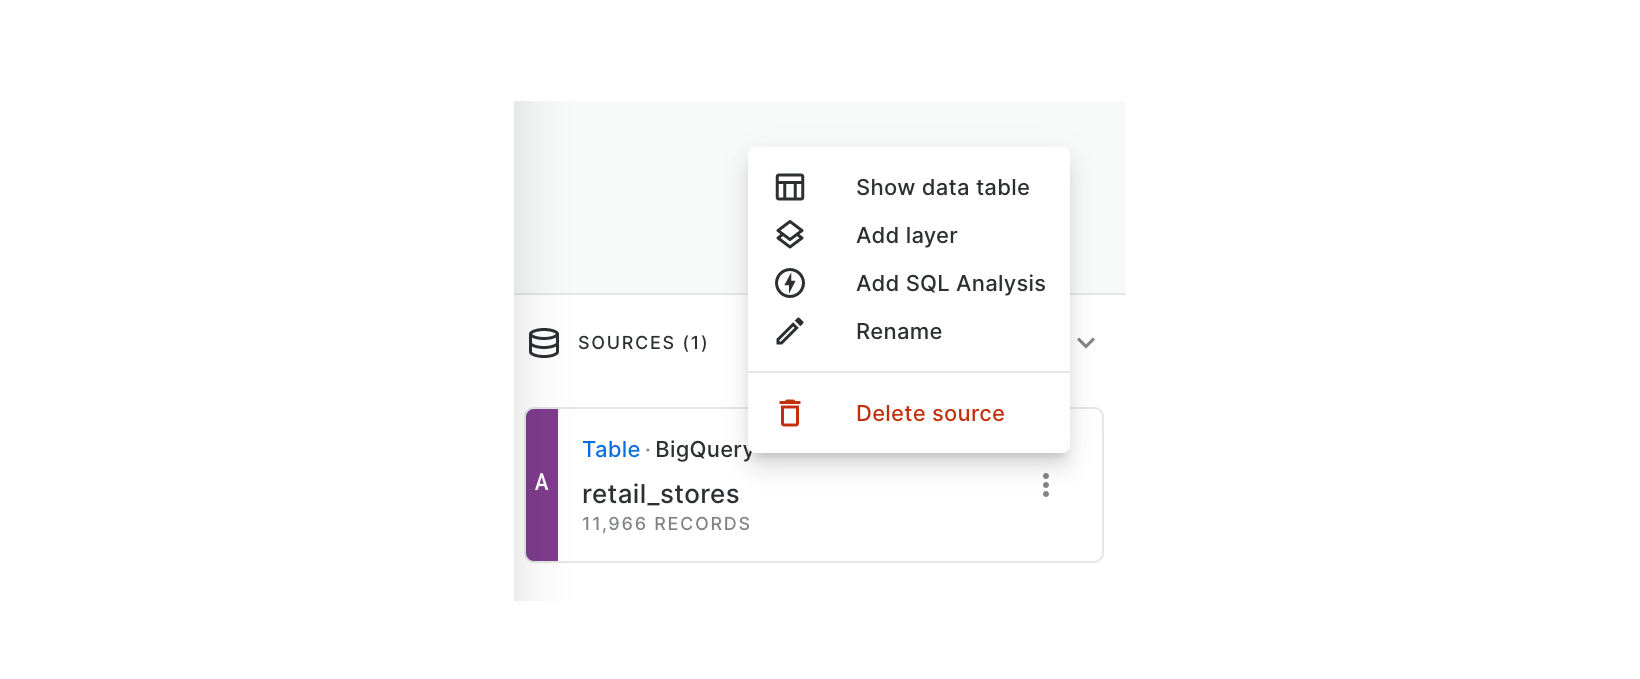Click the stacked layers icon
The width and height of the screenshot is (1640, 679).
790,235
